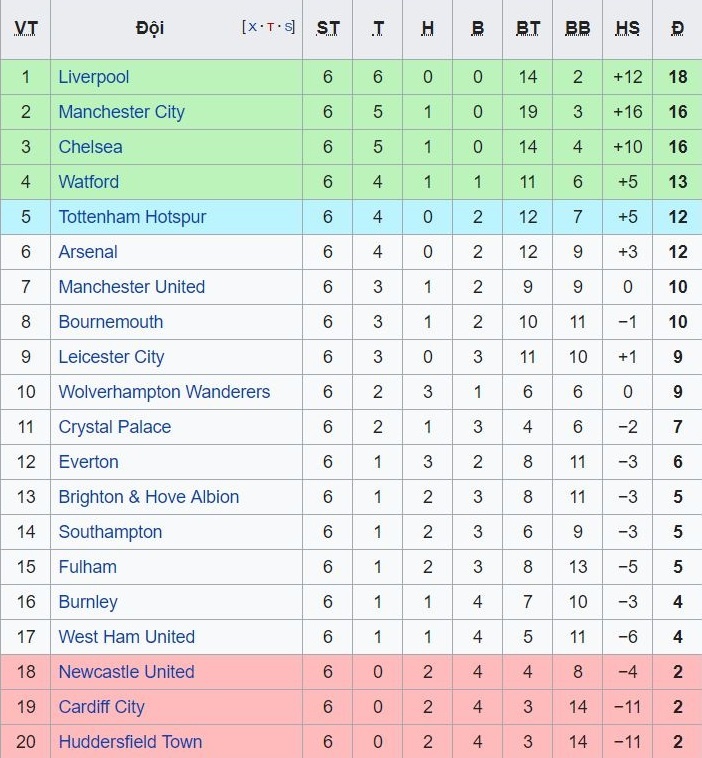Open Brighton & Hove Albion link
This screenshot has height=758, width=702.
(x=148, y=497)
